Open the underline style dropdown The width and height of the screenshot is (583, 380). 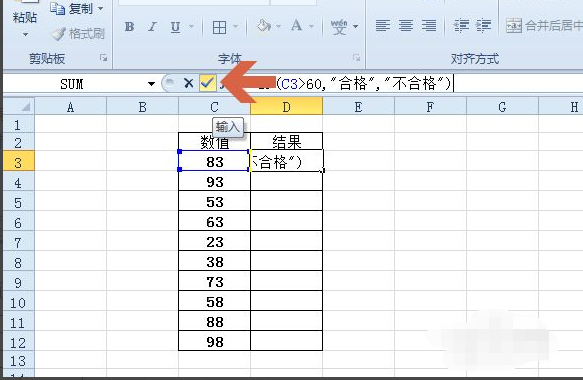(x=191, y=26)
